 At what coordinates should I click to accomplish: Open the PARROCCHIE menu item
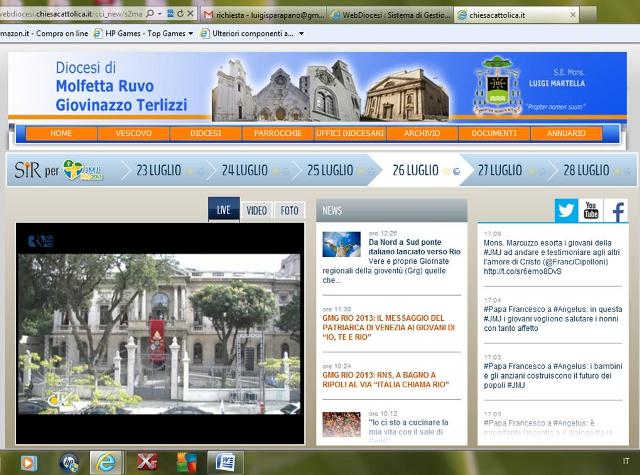coord(277,133)
